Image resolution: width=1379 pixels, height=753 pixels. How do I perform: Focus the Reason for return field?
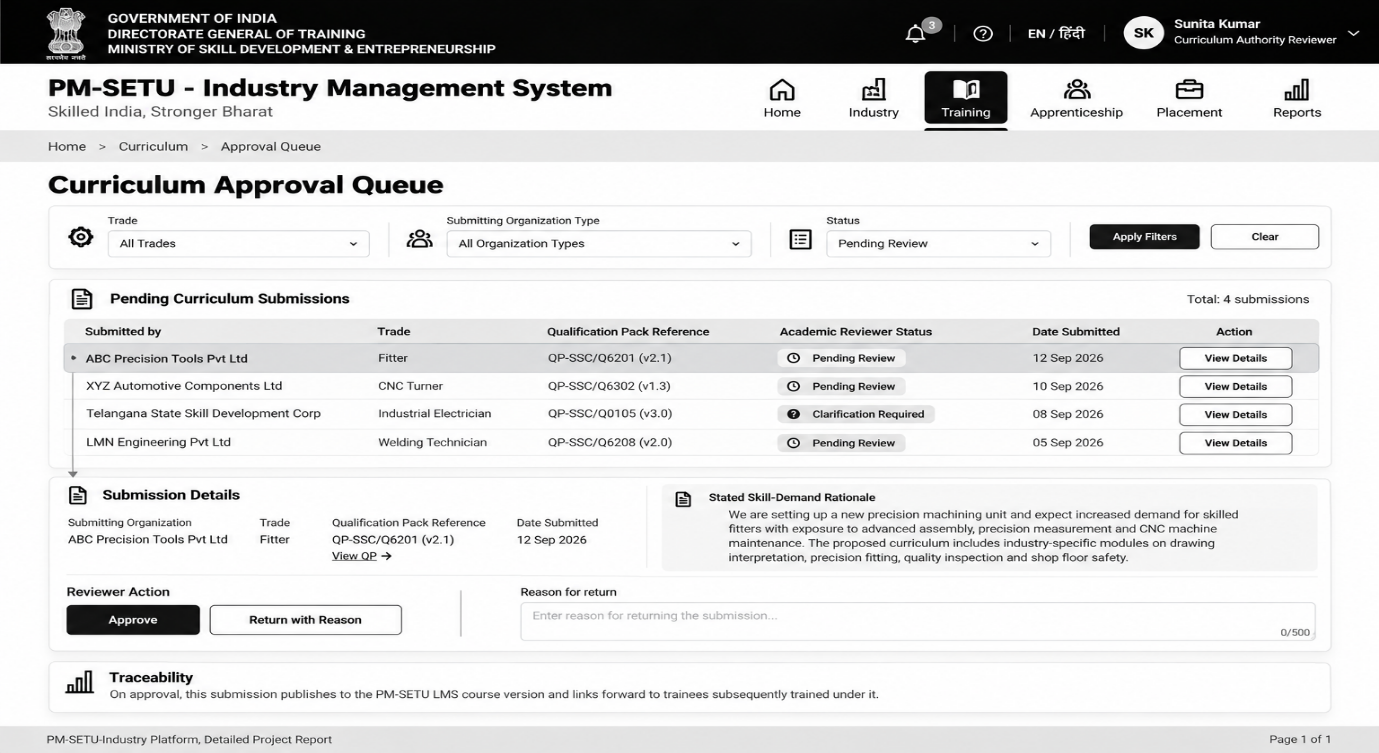[x=918, y=621]
